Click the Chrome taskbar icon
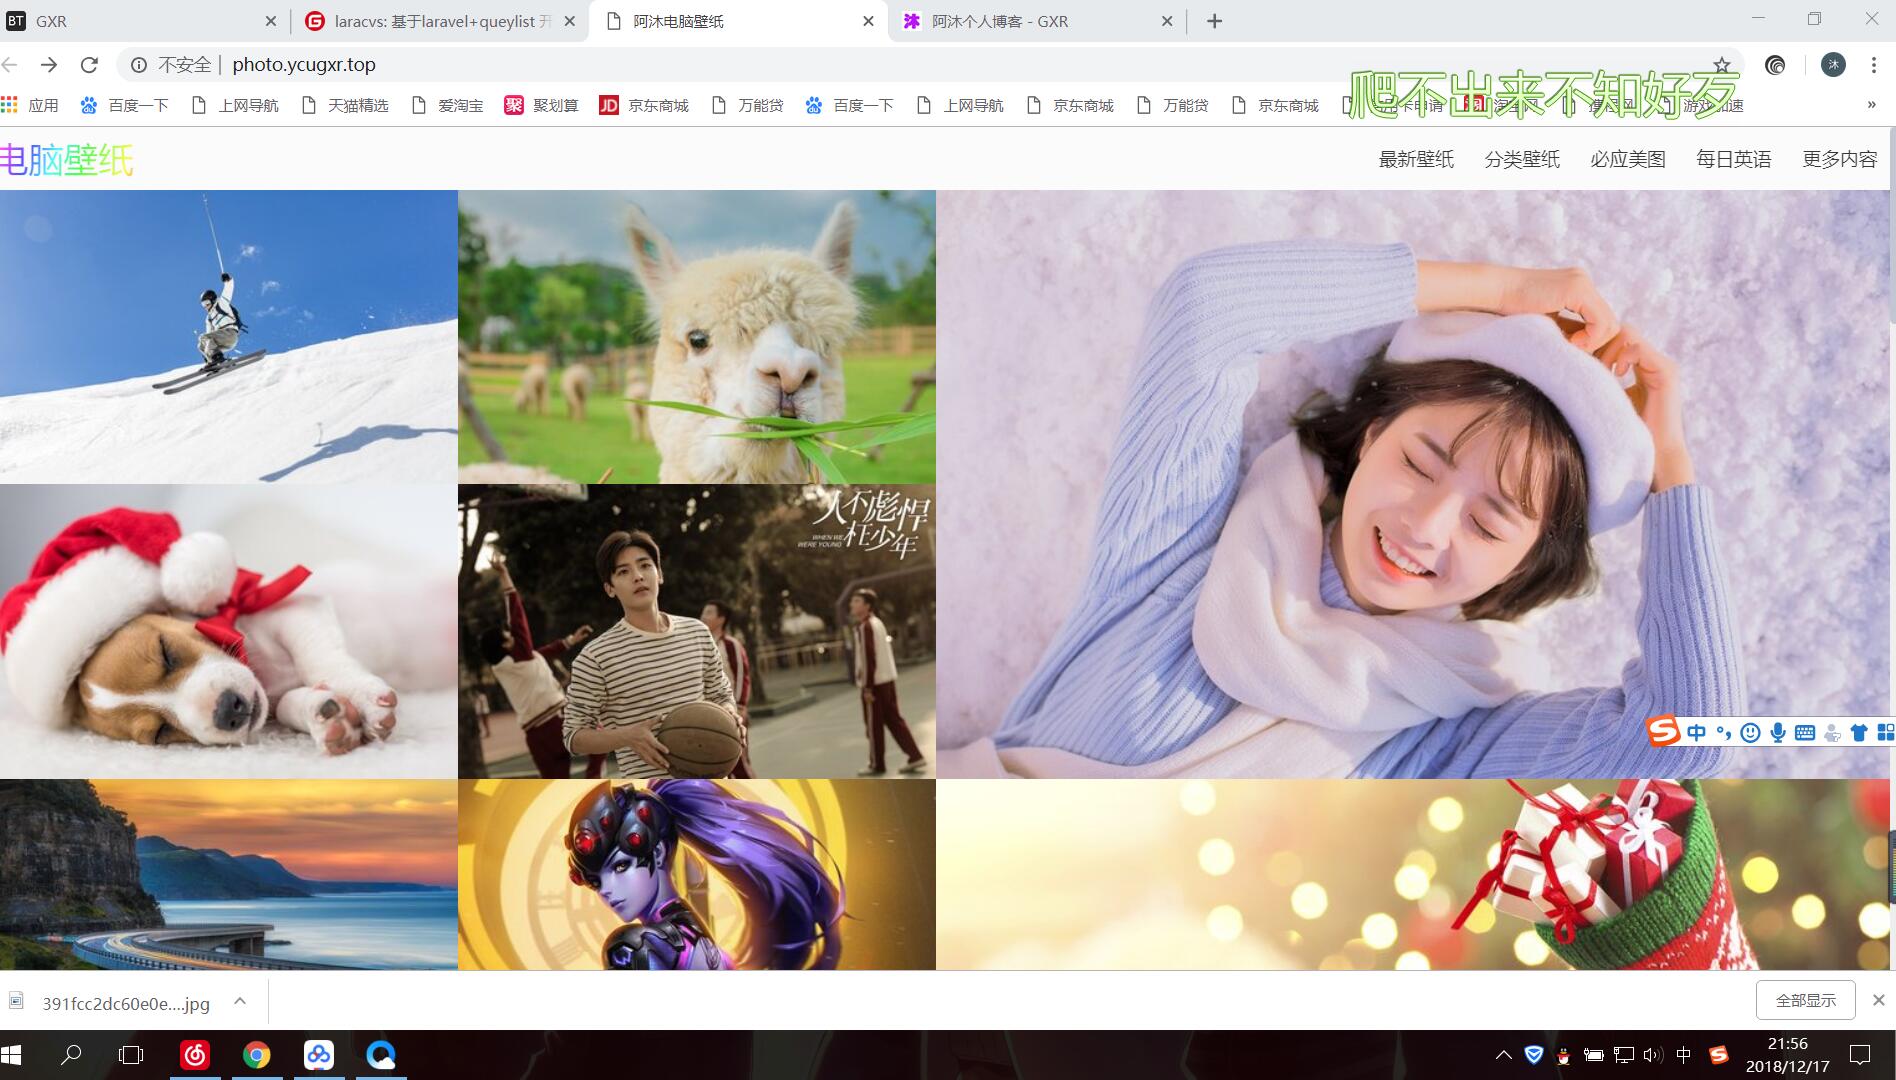The width and height of the screenshot is (1896, 1080). pos(257,1055)
